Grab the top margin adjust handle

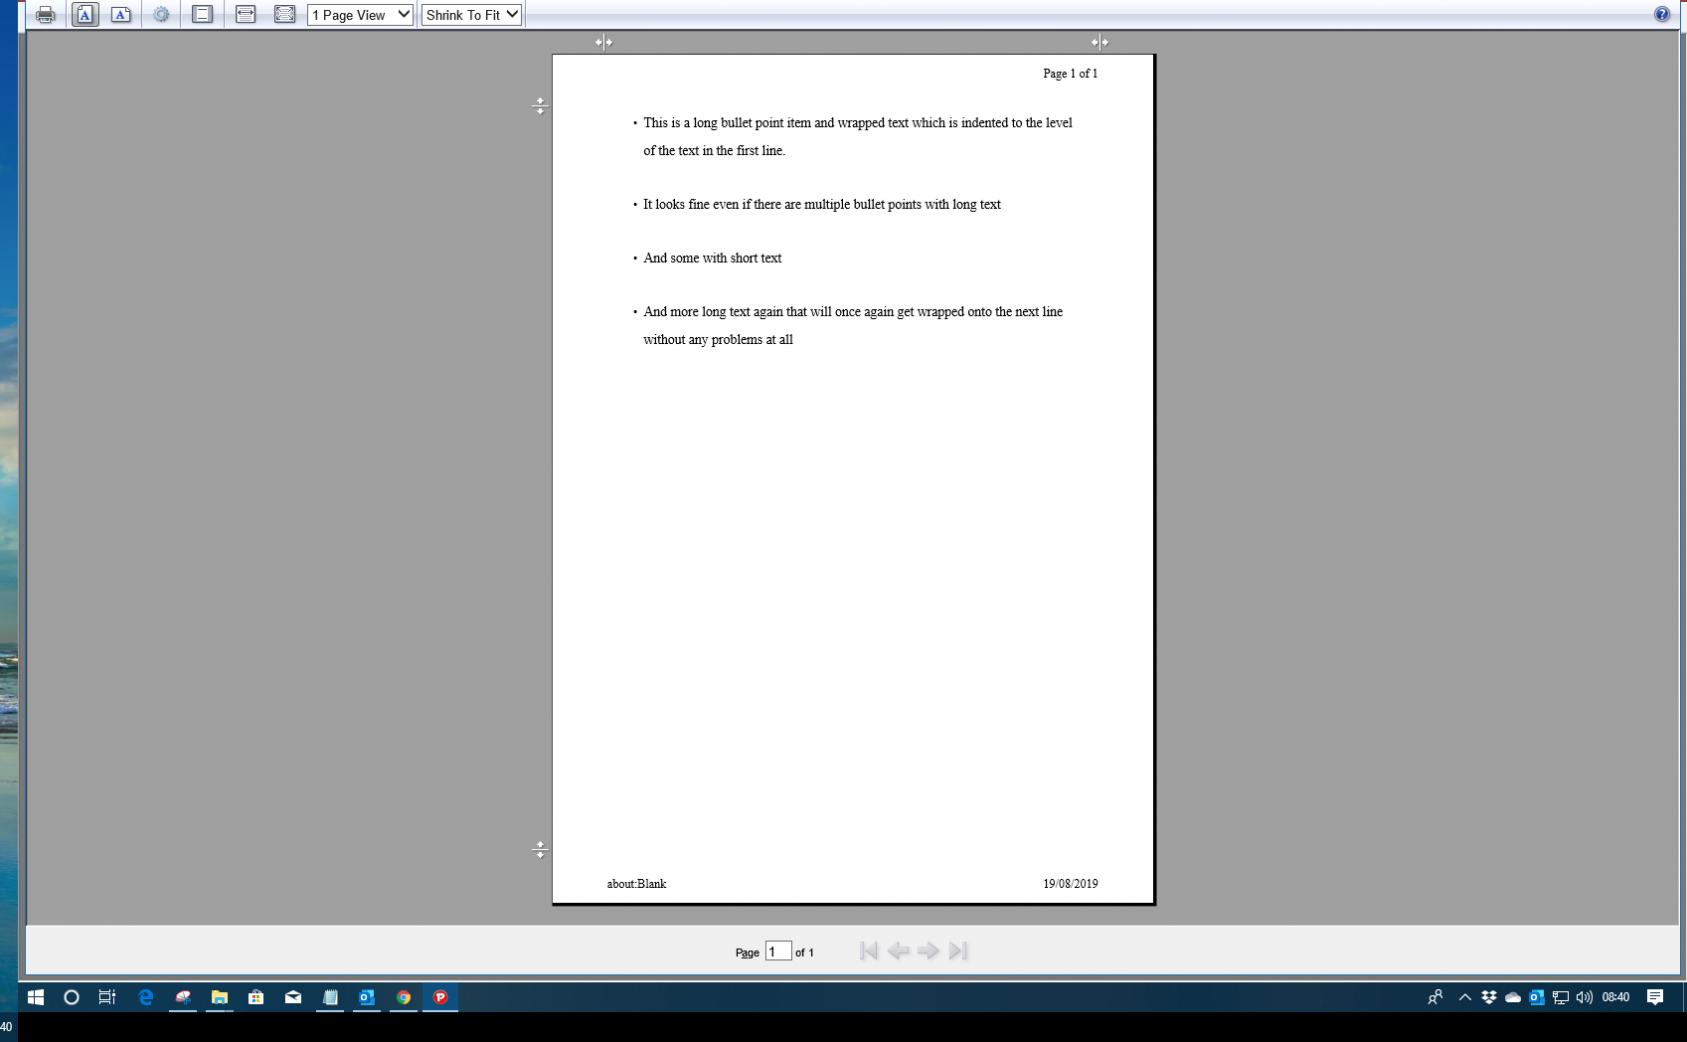(x=540, y=105)
